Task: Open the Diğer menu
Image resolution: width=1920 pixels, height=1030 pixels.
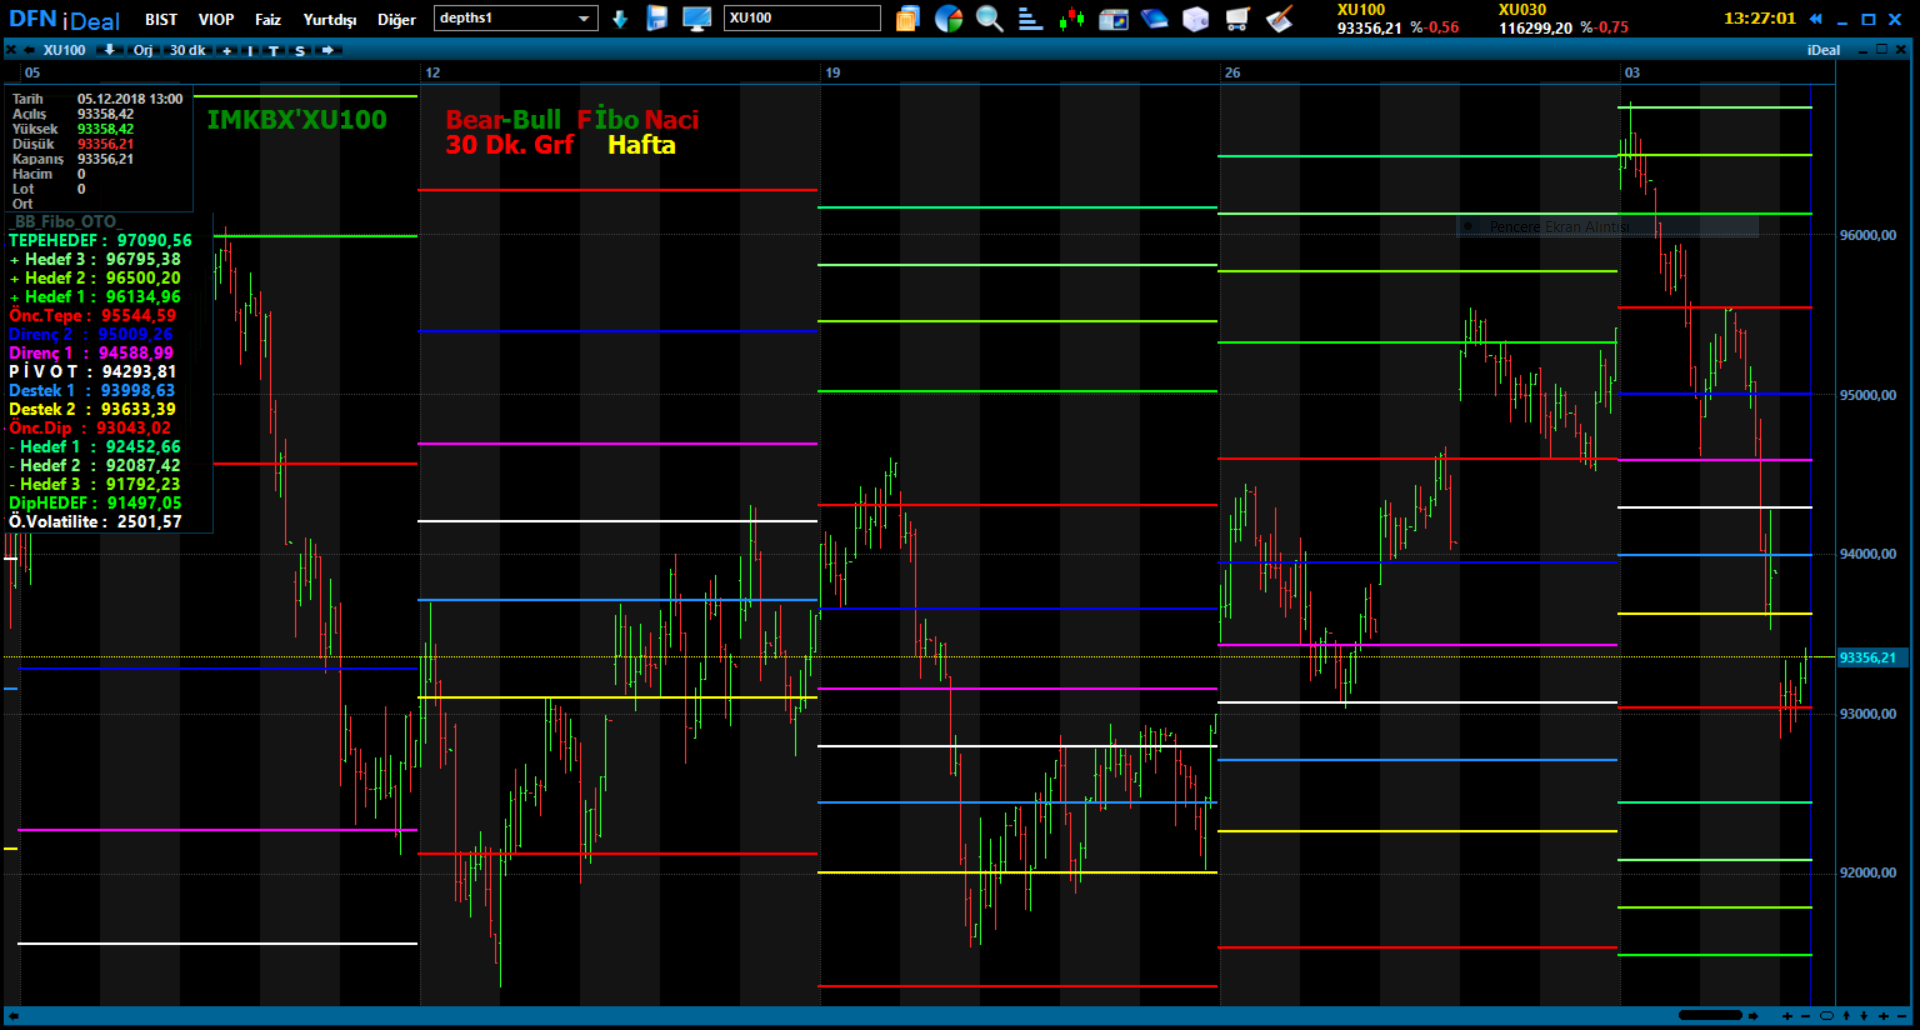Action: pyautogui.click(x=396, y=19)
